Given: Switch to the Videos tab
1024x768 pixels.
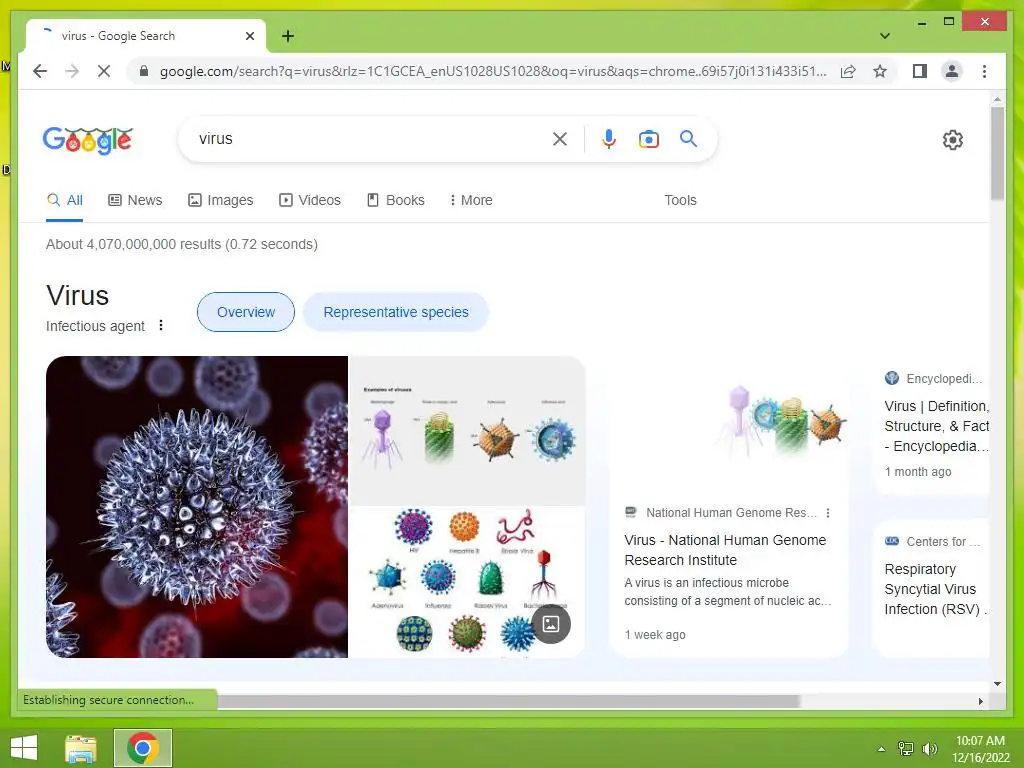Looking at the screenshot, I should tap(310, 200).
